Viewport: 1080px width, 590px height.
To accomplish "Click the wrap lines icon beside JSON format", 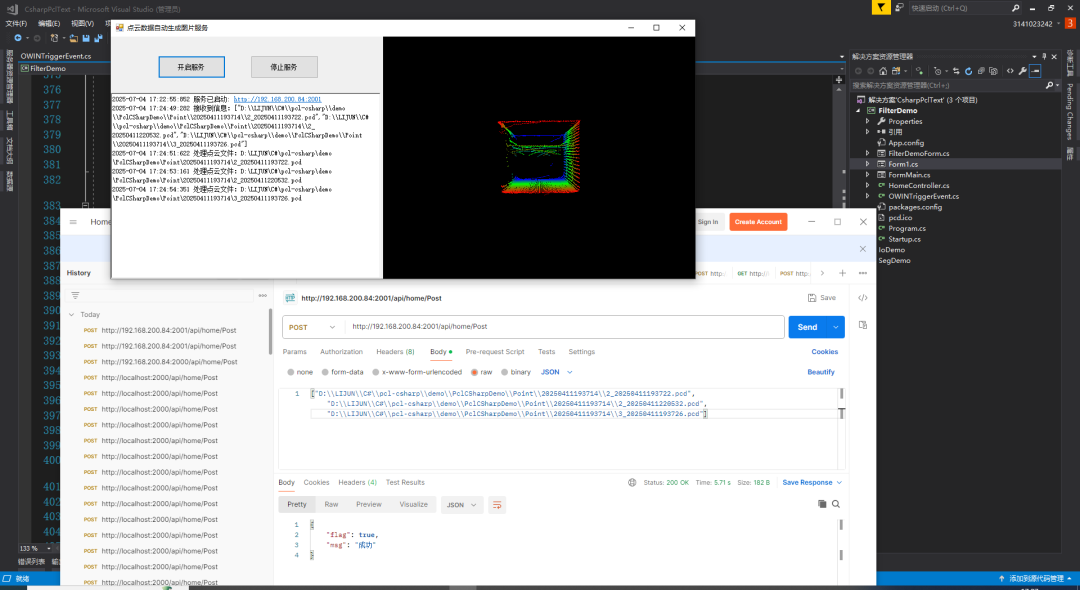I will 497,505.
